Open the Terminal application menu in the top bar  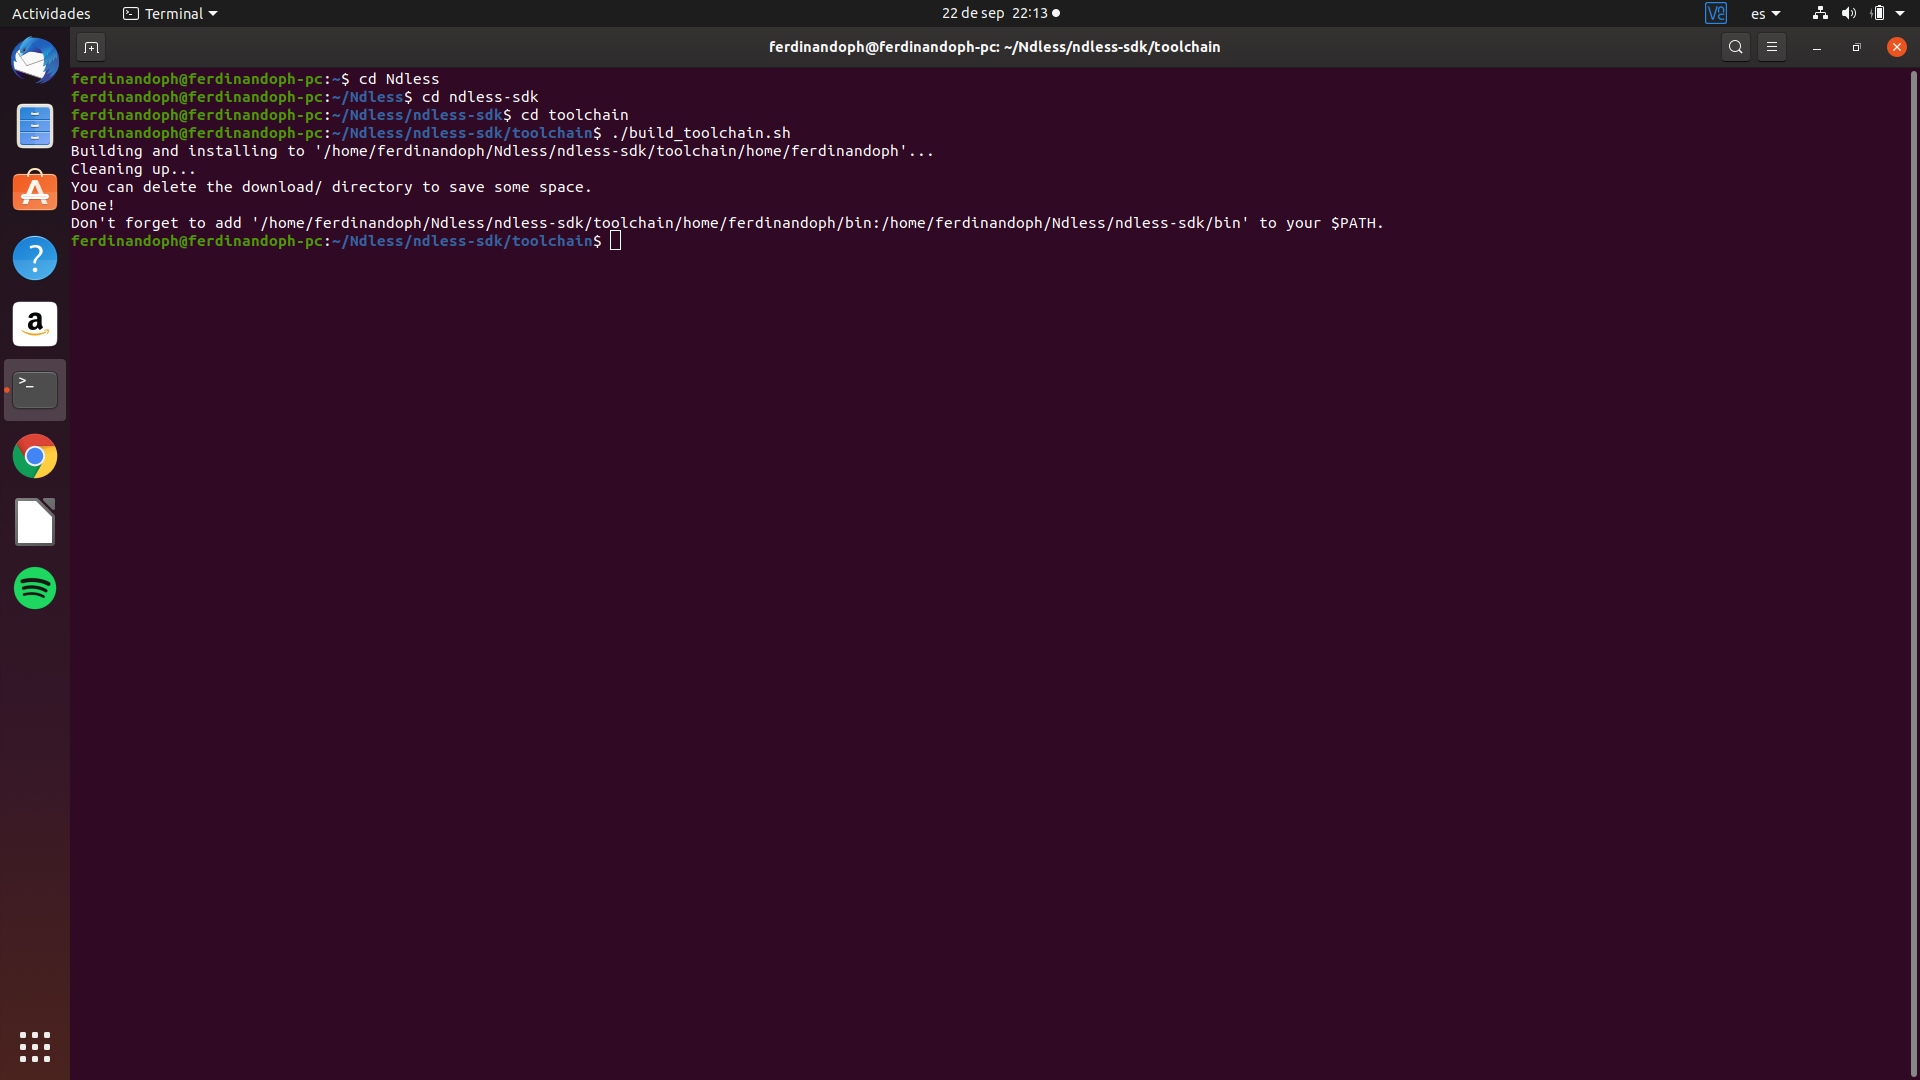(168, 13)
